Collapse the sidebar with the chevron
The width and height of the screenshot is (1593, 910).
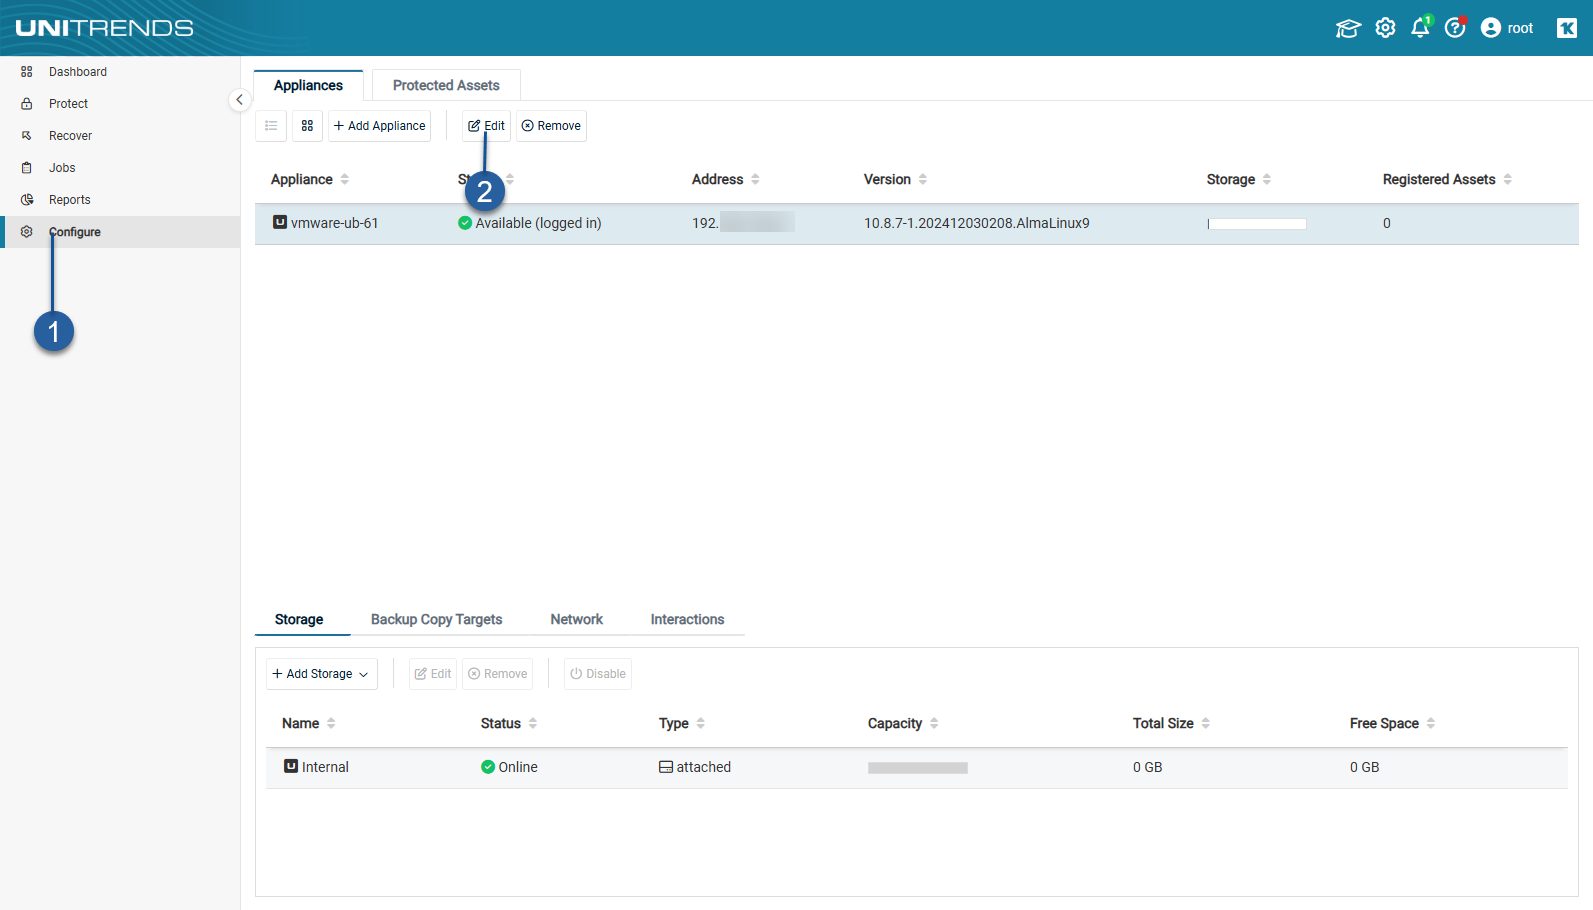tap(239, 100)
